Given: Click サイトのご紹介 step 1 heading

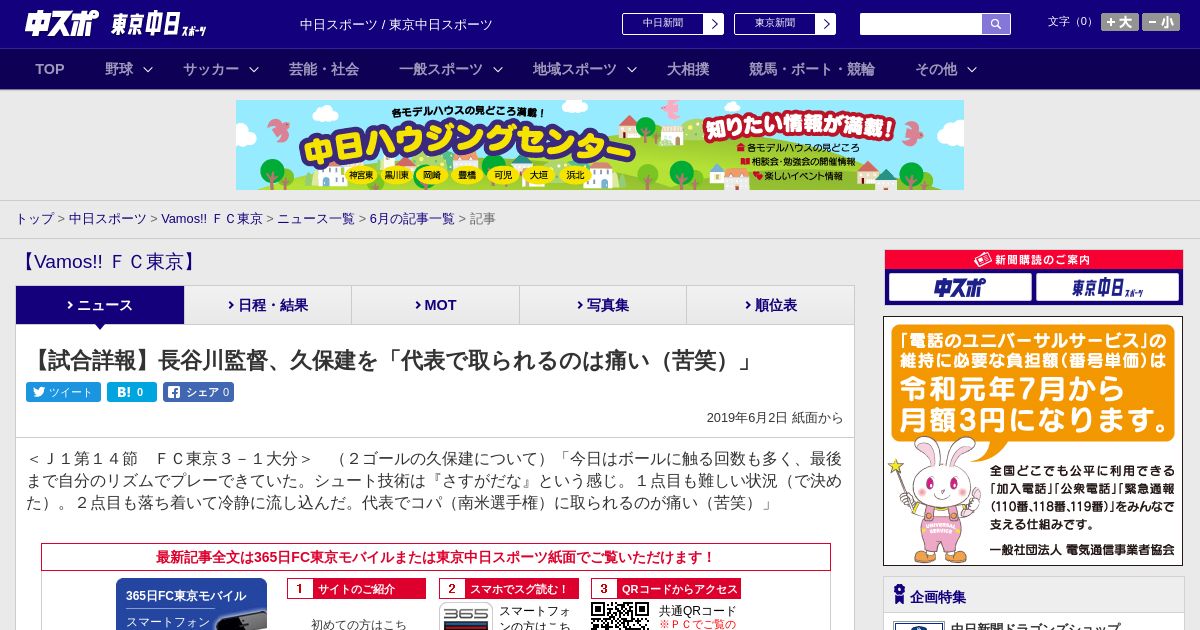Looking at the screenshot, I should 356,589.
